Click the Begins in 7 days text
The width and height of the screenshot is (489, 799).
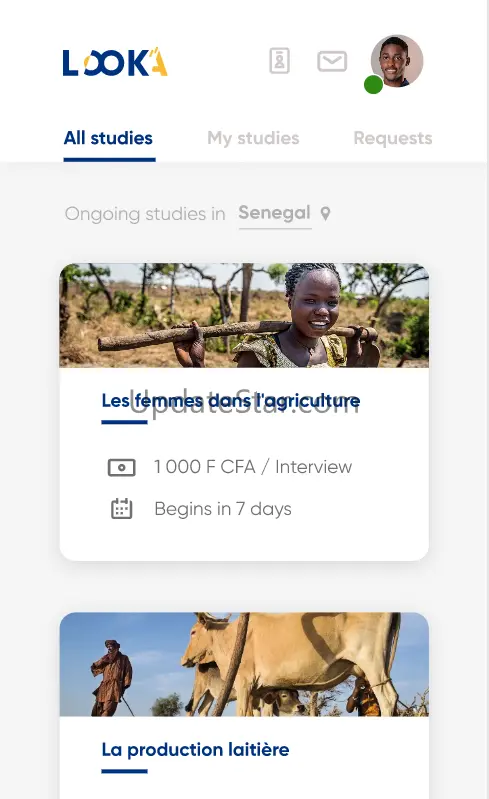(223, 509)
